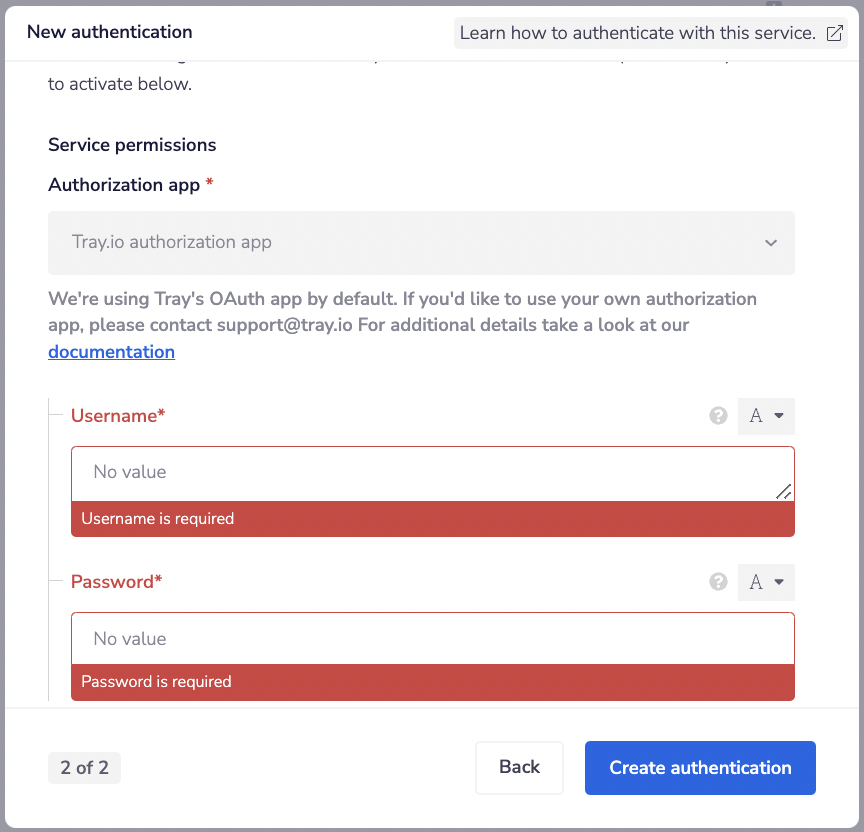Viewport: 864px width, 832px height.
Task: Click the 'New authentication' dialog title
Action: pos(110,33)
